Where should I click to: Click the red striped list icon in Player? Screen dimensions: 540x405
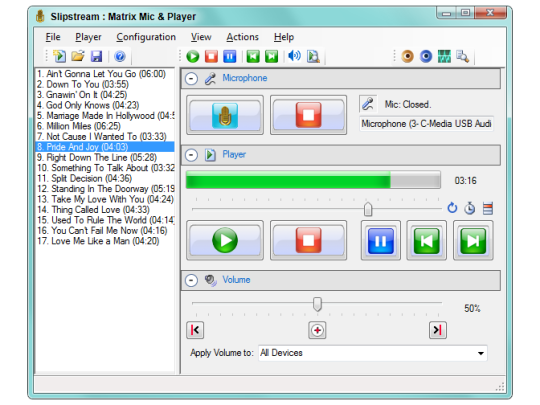tap(488, 208)
